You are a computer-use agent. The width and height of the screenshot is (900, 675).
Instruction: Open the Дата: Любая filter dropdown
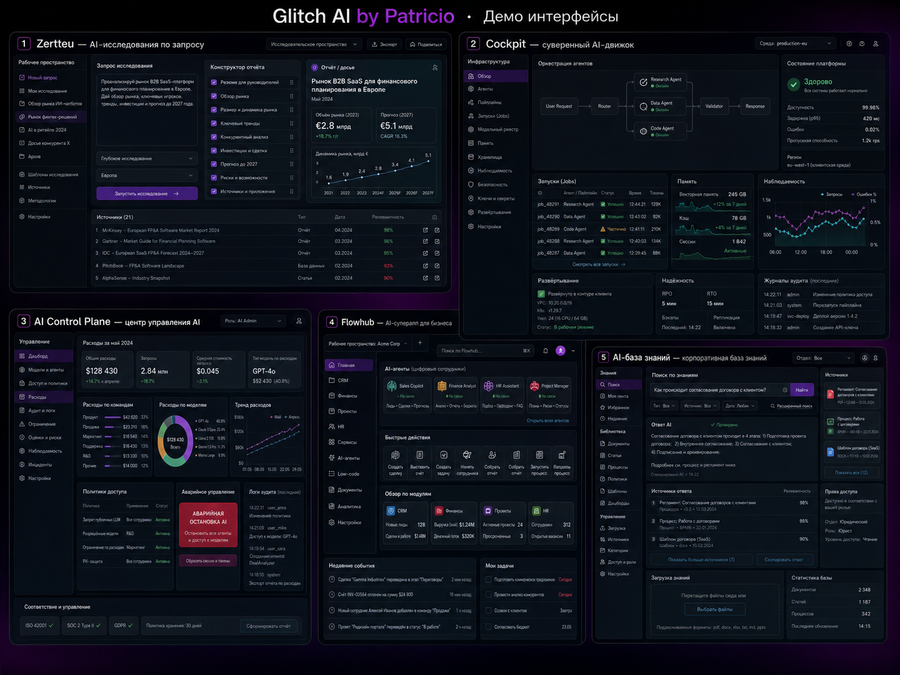pyautogui.click(x=739, y=406)
